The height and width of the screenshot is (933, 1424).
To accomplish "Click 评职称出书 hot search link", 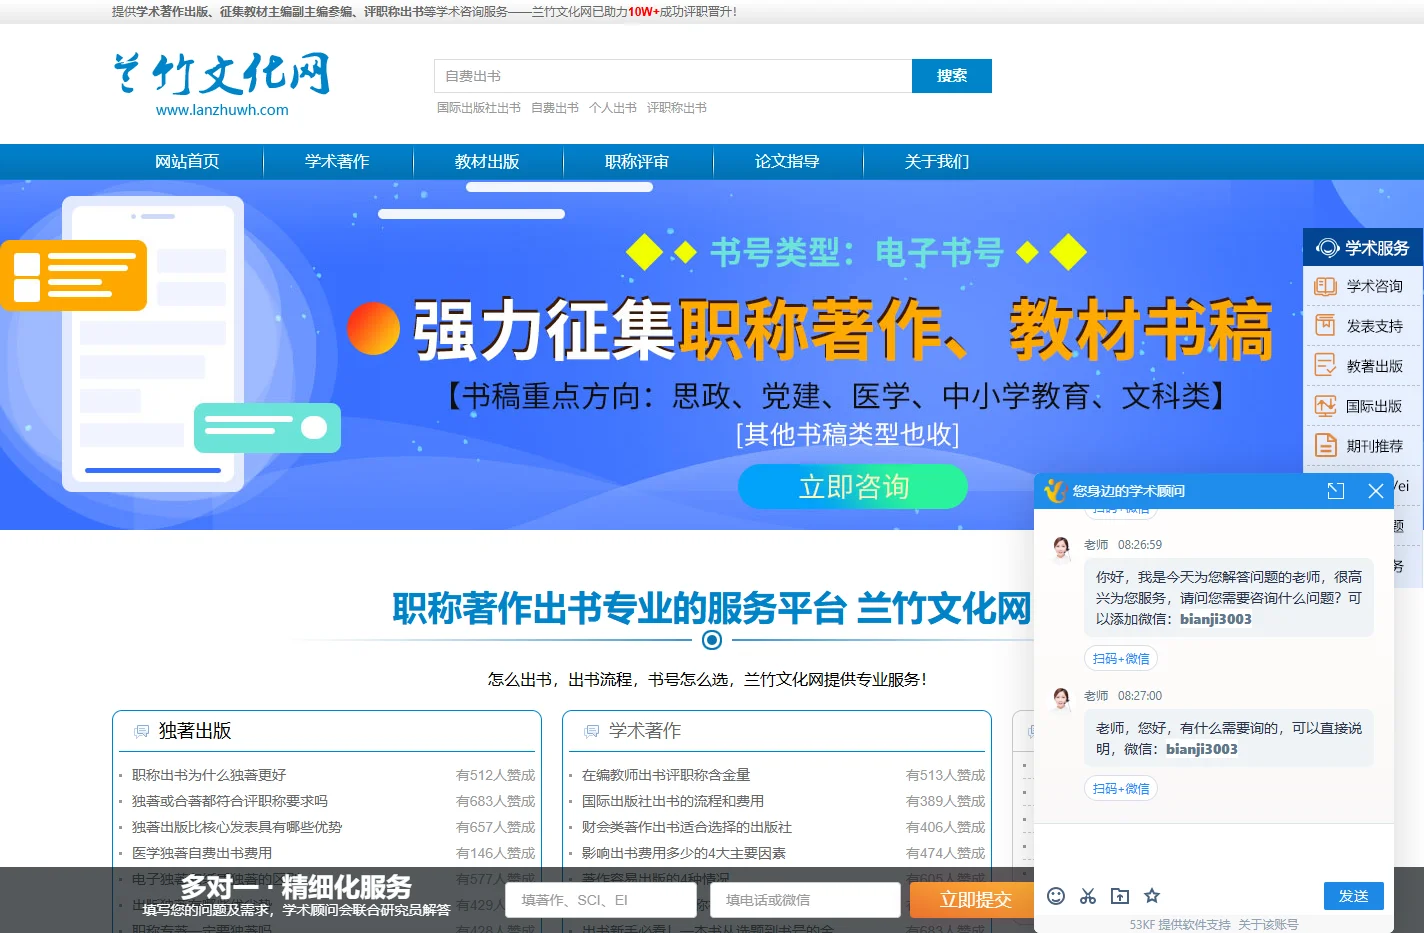I will click(x=677, y=108).
